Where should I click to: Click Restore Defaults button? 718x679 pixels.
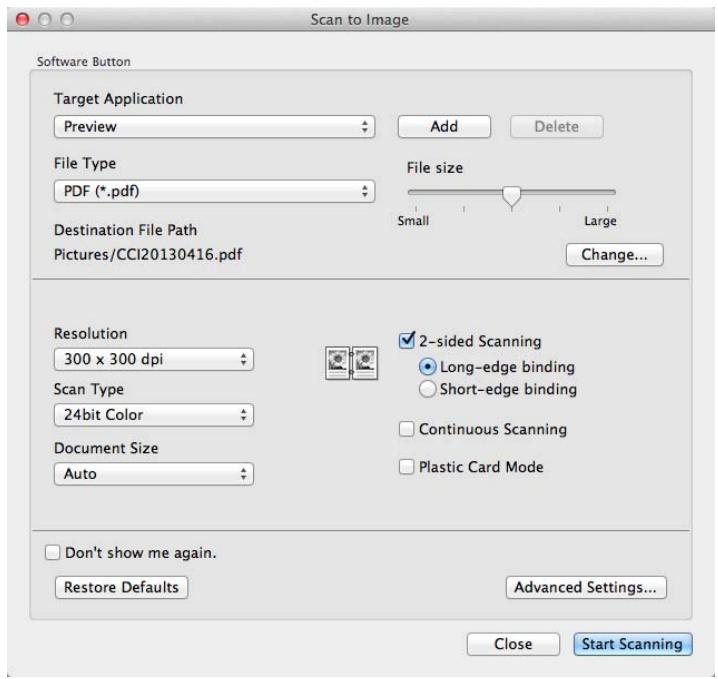[121, 587]
